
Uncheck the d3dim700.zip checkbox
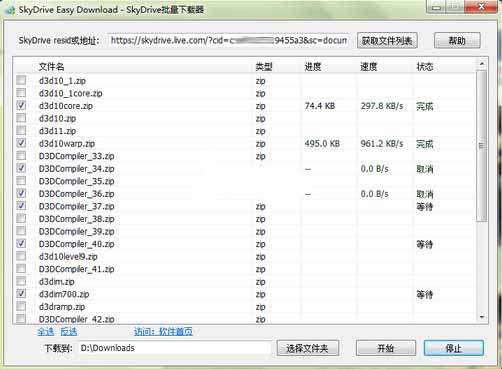point(21,293)
